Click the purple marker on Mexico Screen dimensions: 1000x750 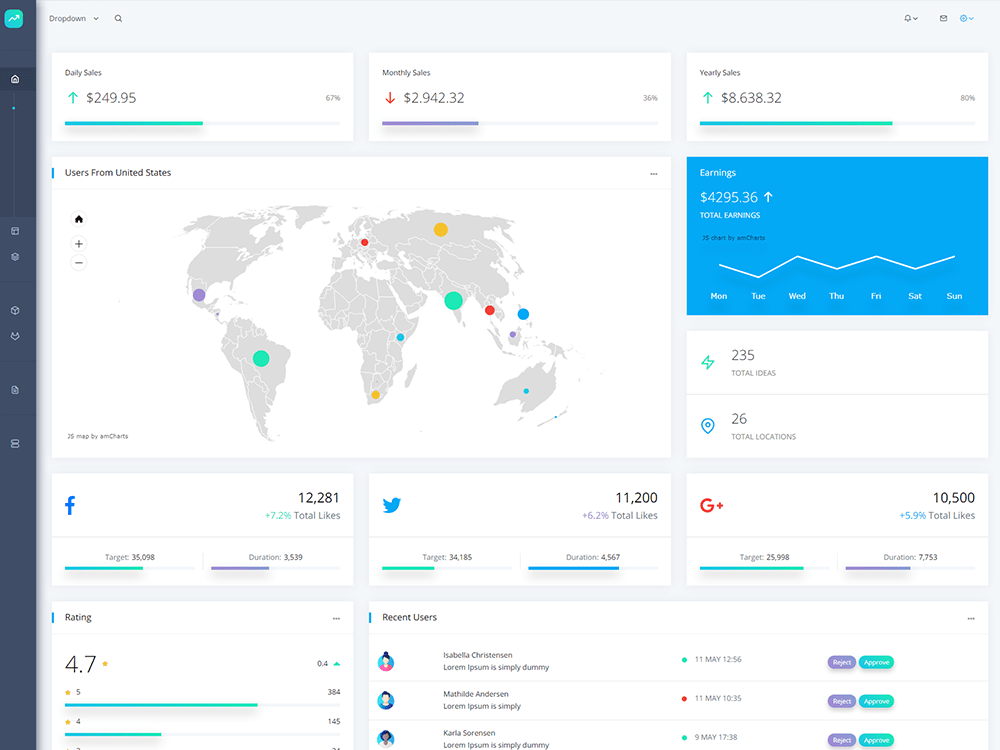point(199,295)
